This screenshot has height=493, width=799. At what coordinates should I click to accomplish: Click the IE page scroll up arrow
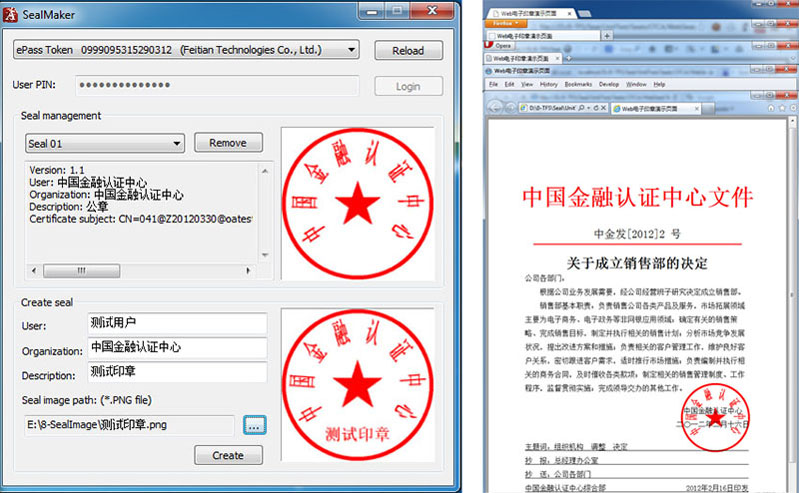(x=792, y=121)
